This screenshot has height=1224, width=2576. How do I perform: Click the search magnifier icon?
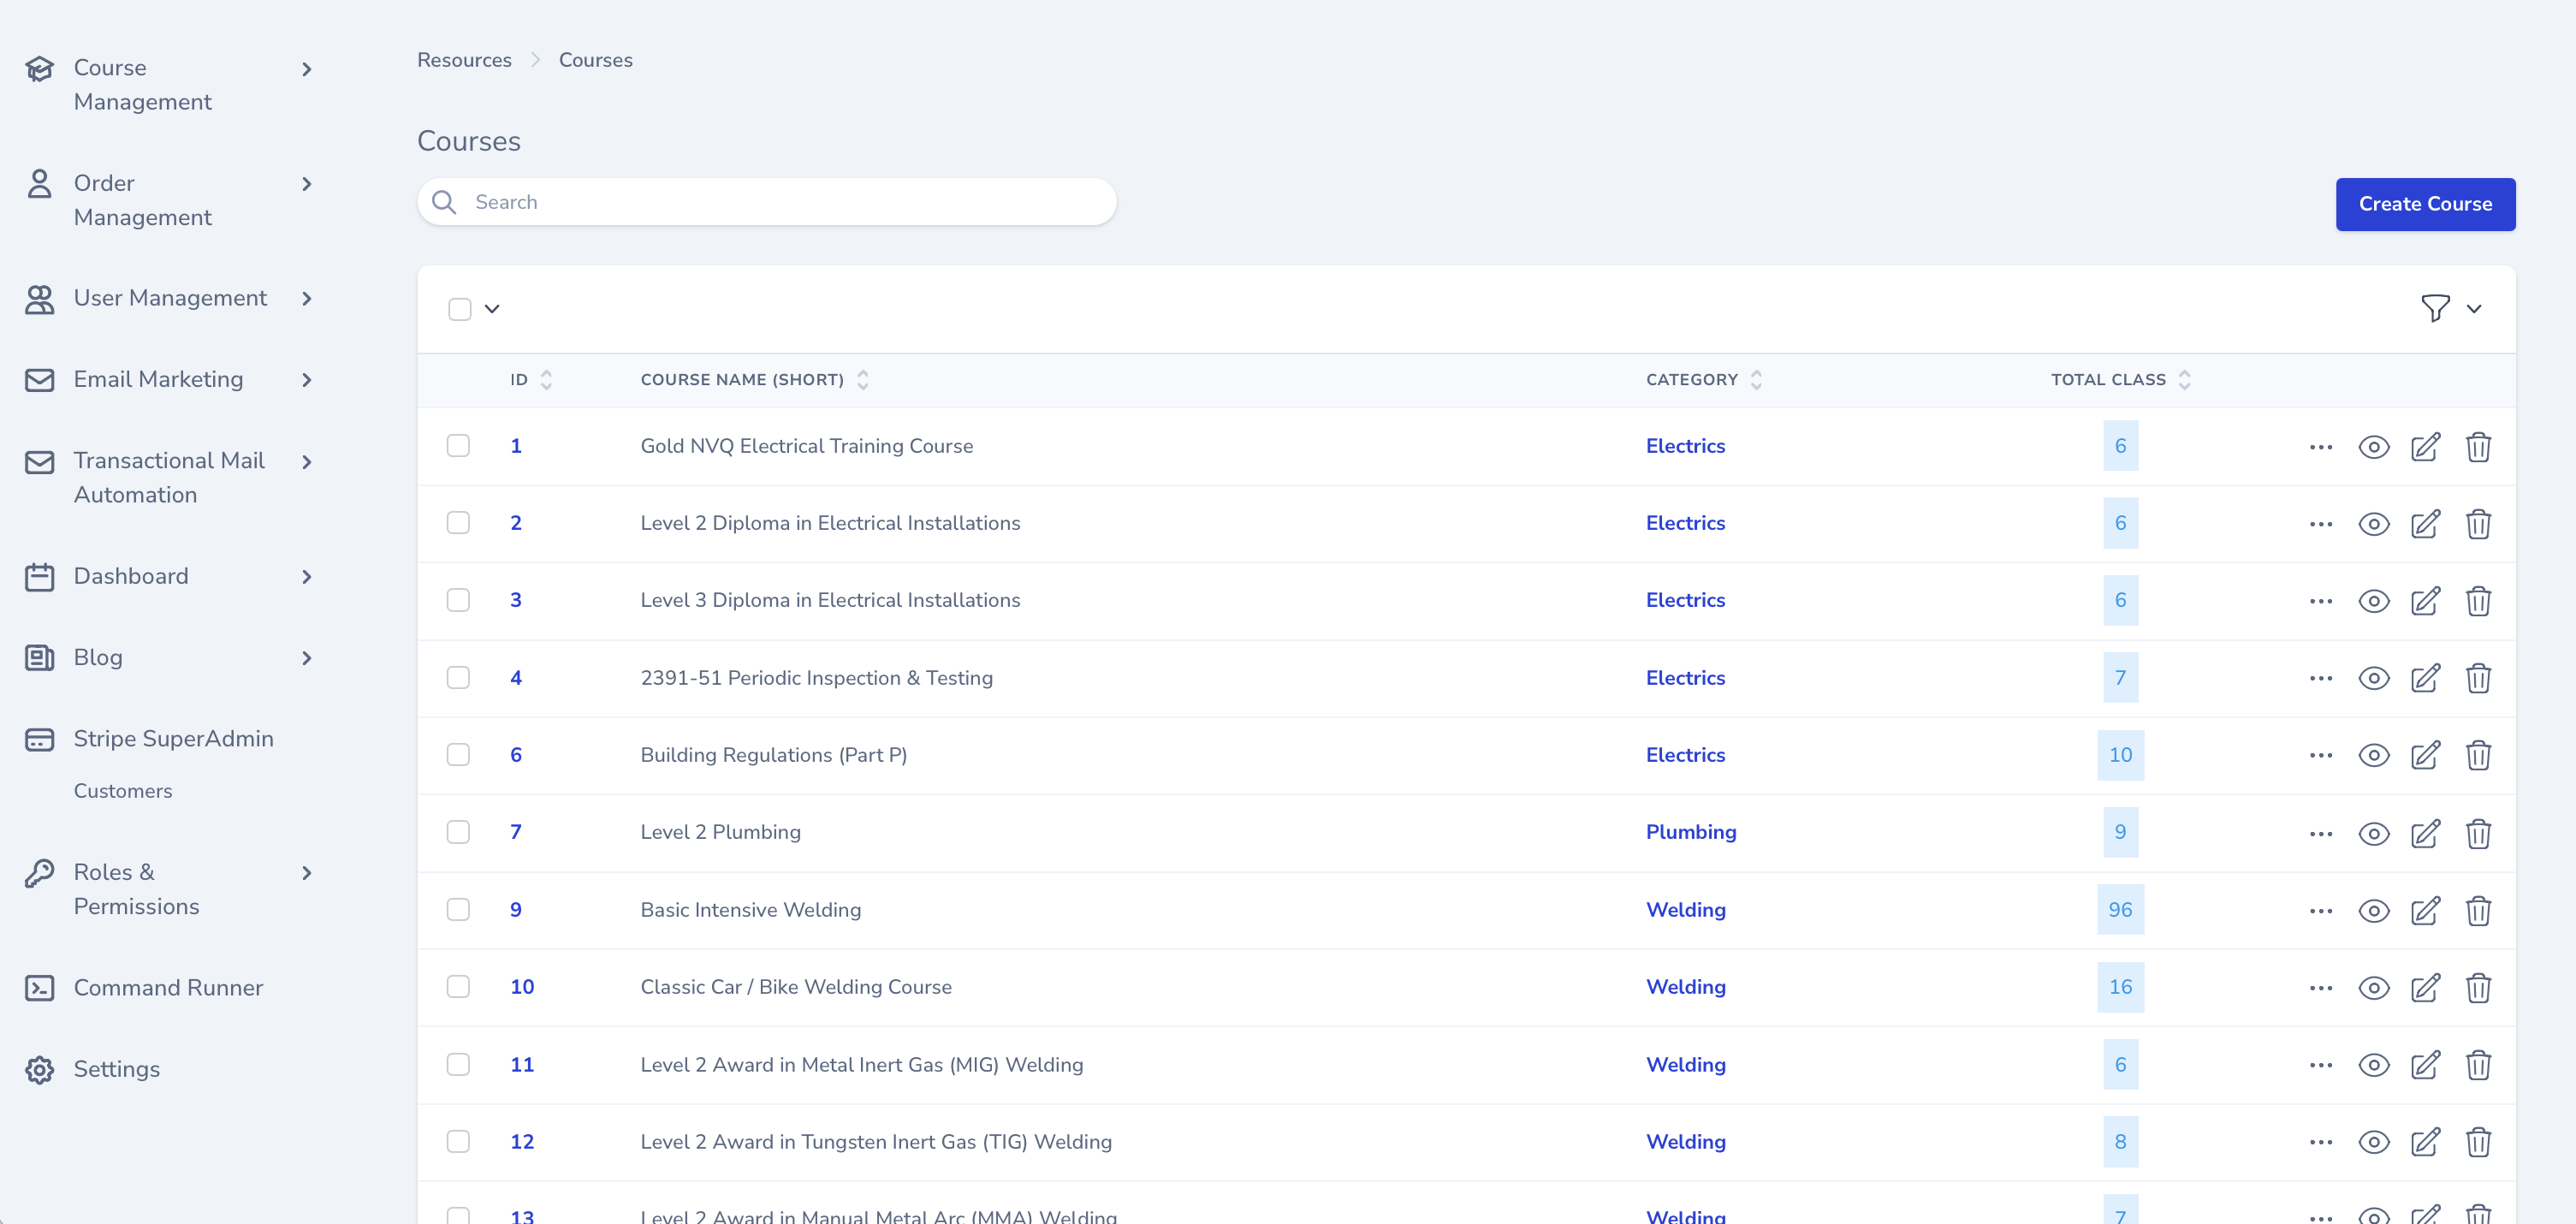[x=443, y=203]
